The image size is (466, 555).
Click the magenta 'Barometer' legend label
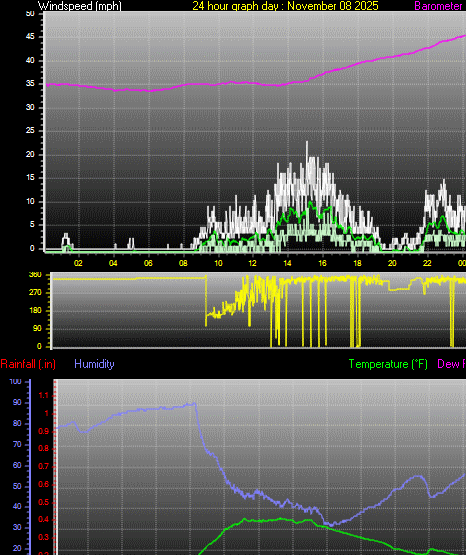(438, 6)
